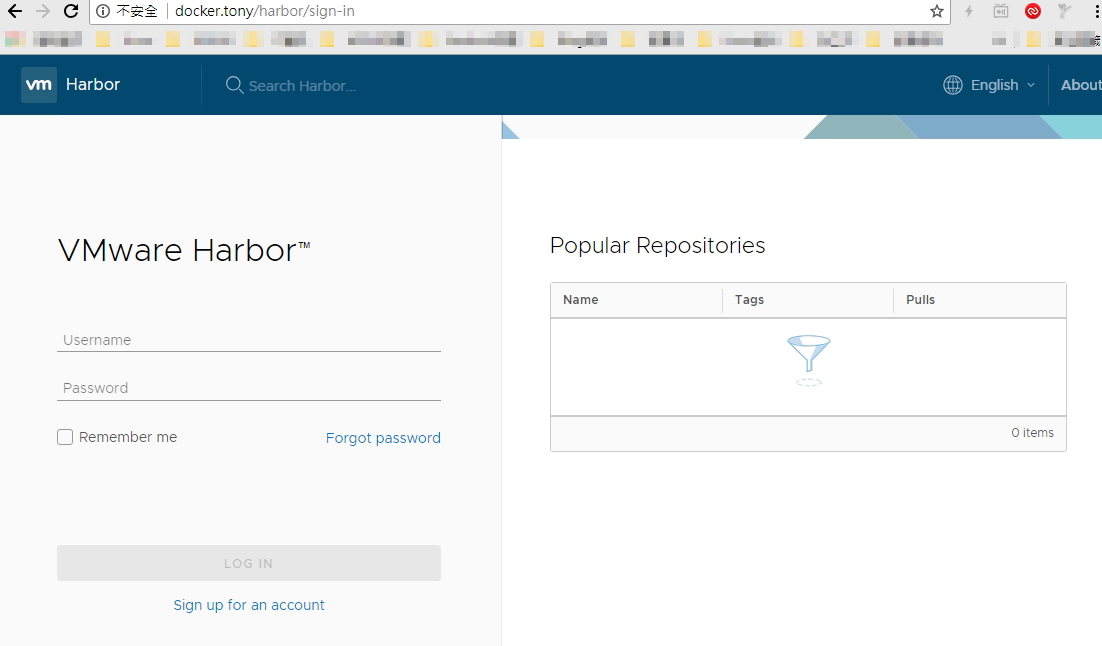Click Sign up for an account
The width and height of the screenshot is (1102, 646).
point(249,605)
